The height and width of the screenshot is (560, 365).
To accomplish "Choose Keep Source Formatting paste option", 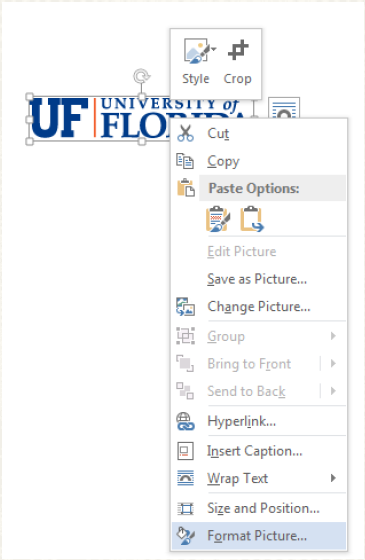I will (x=218, y=219).
